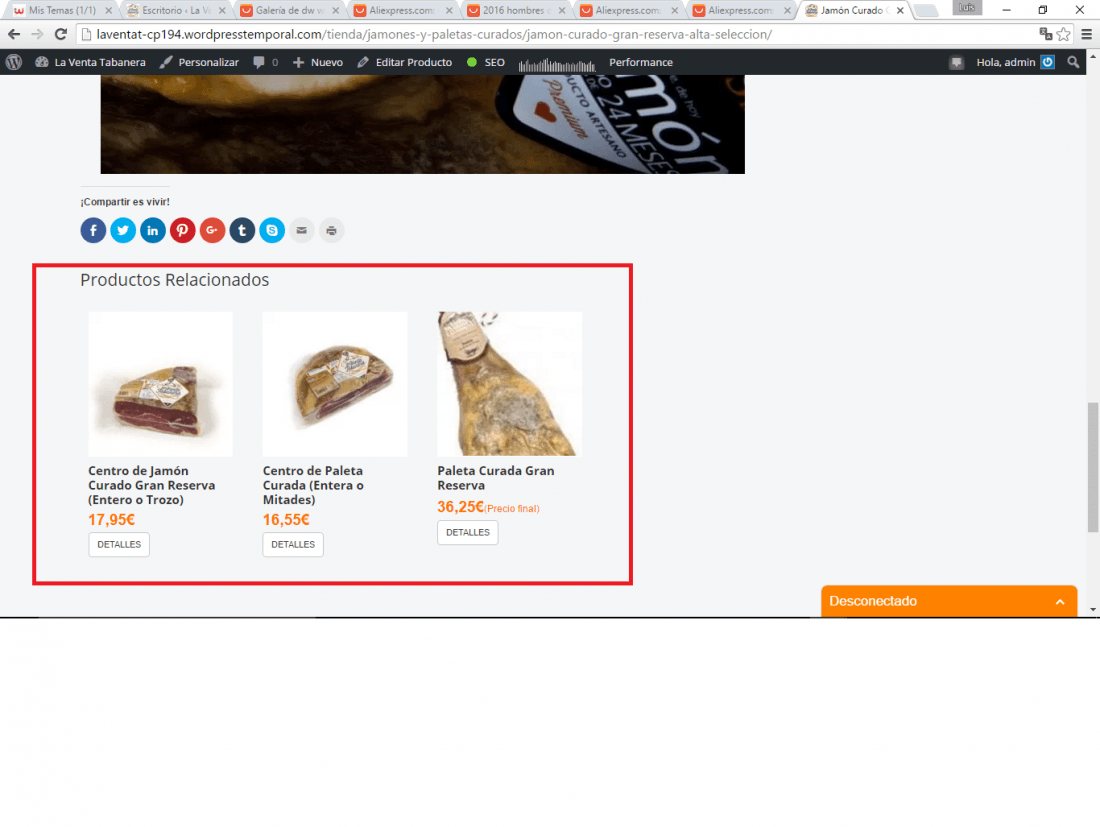
Task: Print the page via printer icon
Action: tap(332, 230)
